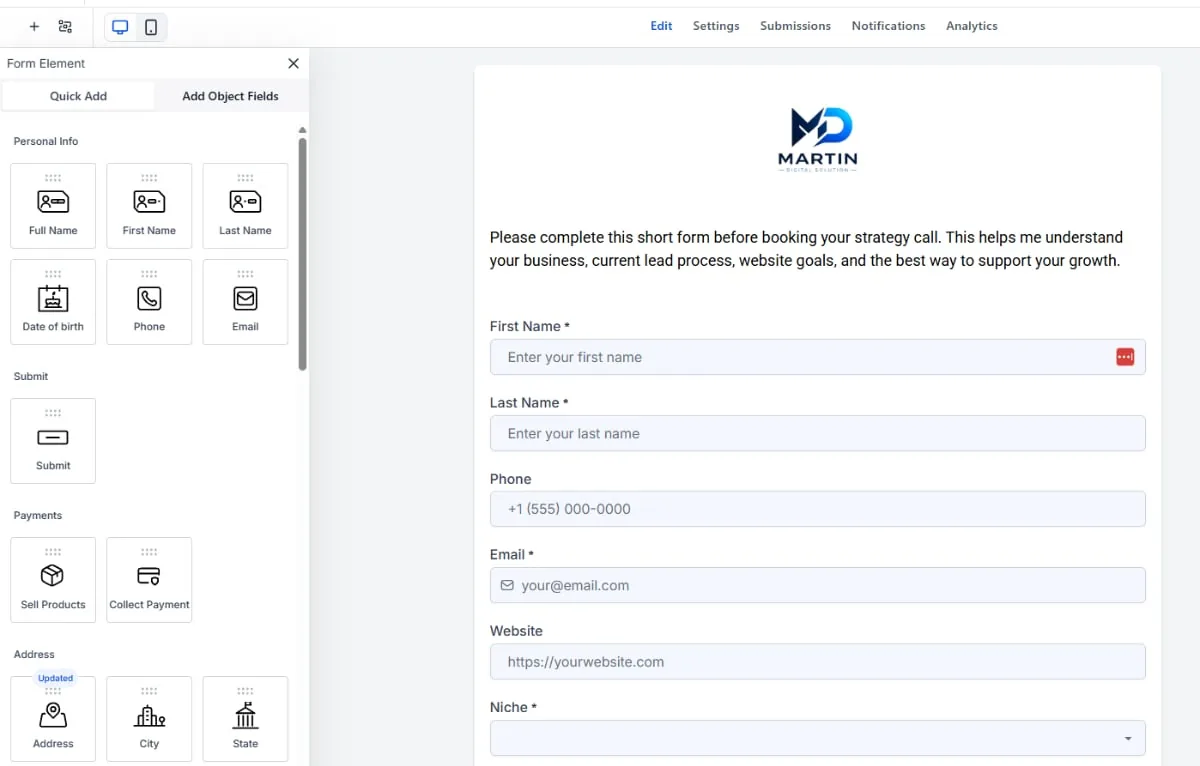Viewport: 1200px width, 766px height.
Task: Add the Last Name field element
Action: coord(245,206)
